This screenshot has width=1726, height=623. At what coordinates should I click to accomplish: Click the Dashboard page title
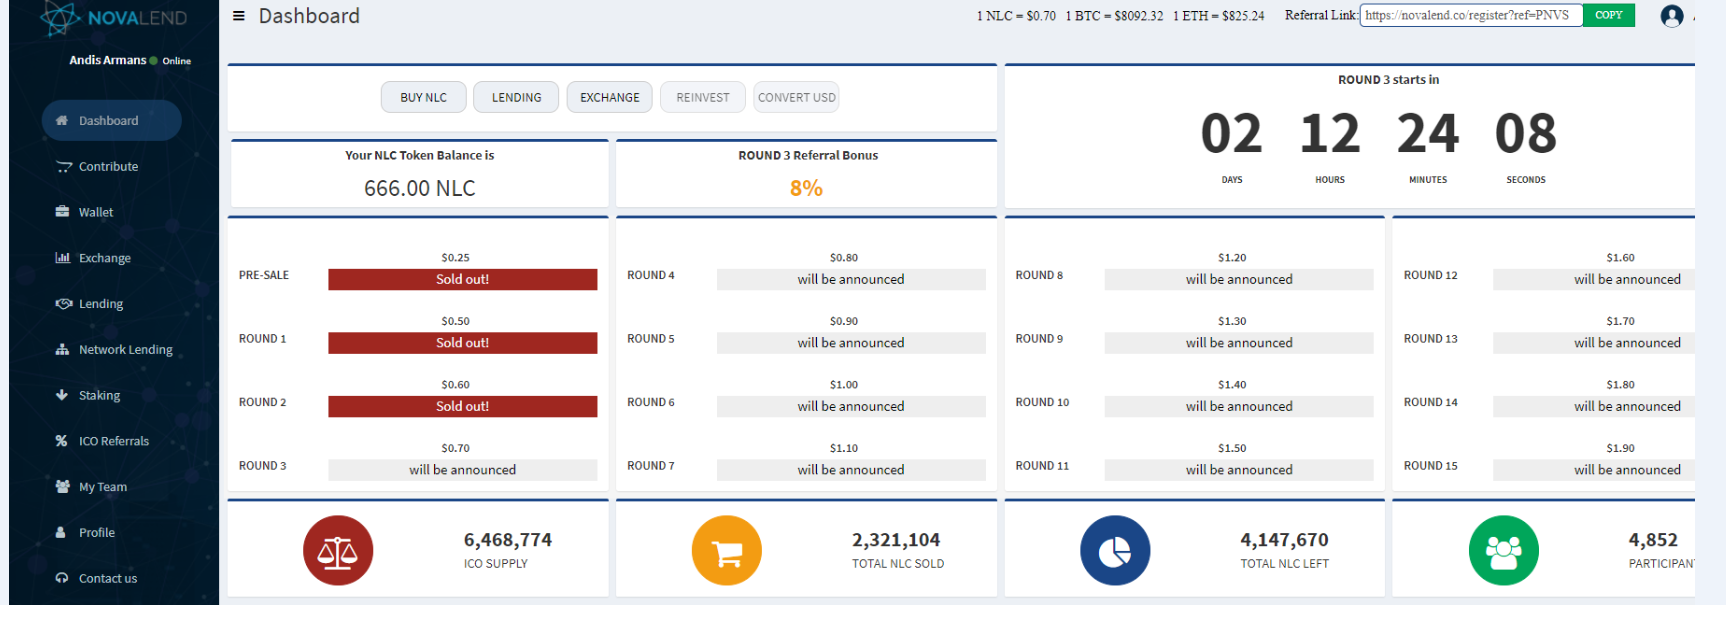click(x=309, y=16)
